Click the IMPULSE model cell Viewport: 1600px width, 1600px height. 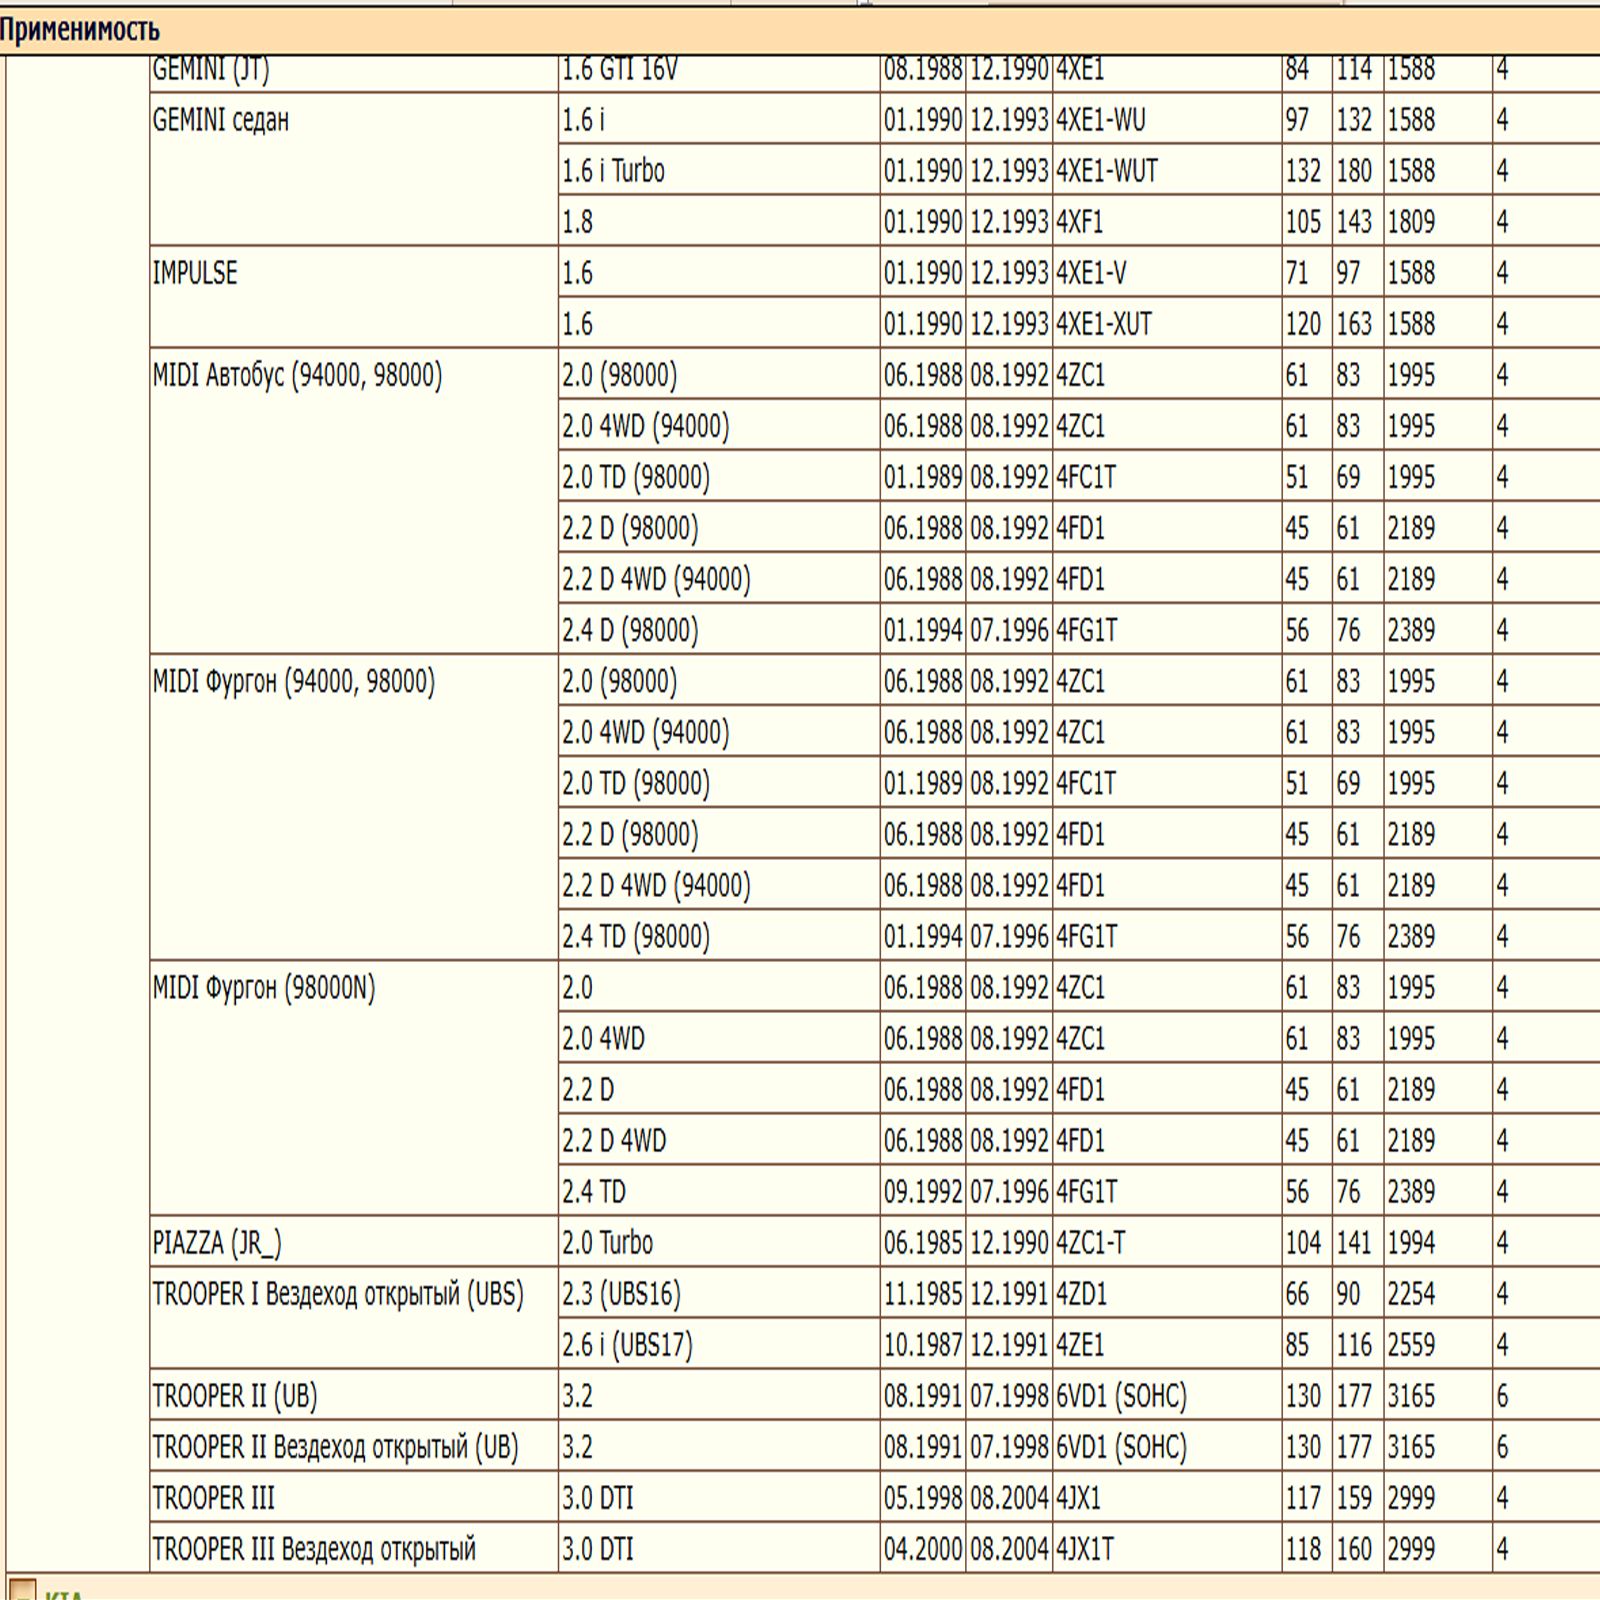(x=195, y=273)
